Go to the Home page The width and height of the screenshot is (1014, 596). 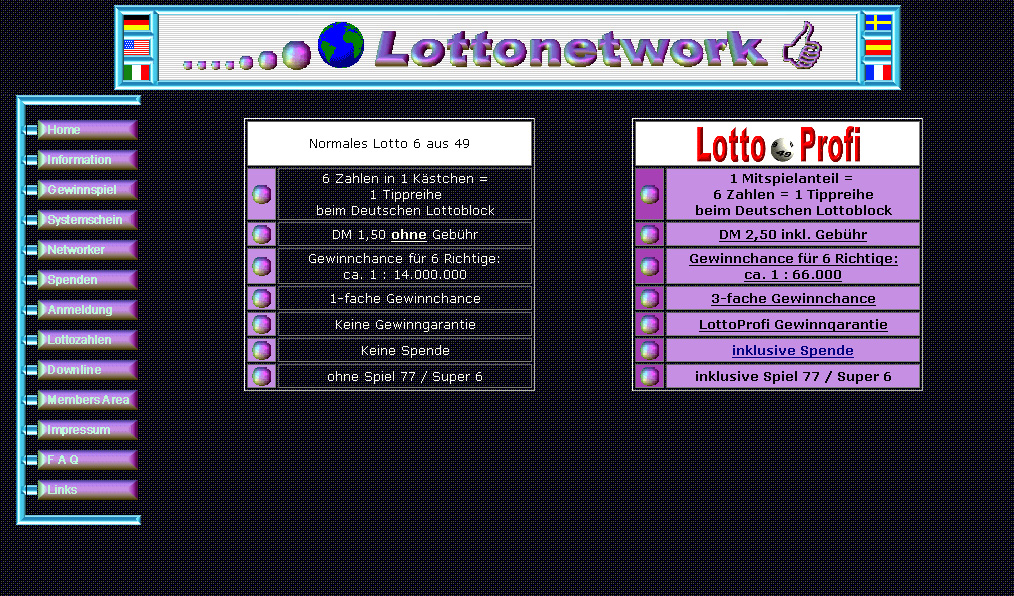click(87, 130)
